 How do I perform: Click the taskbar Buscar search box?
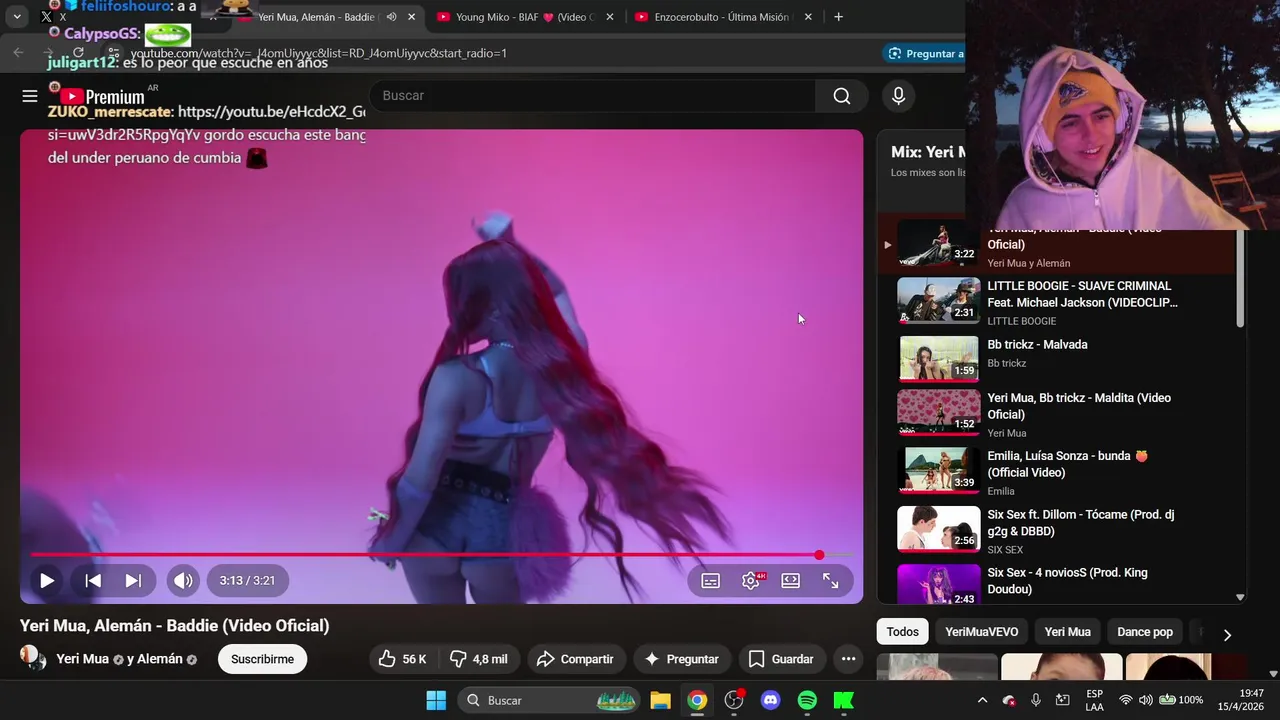point(549,700)
